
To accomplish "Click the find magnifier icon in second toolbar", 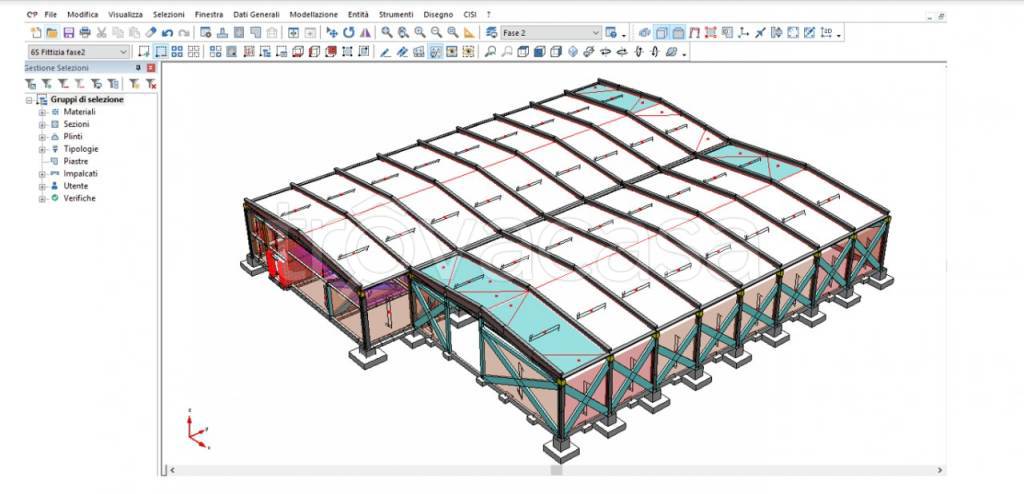I will click(x=490, y=52).
